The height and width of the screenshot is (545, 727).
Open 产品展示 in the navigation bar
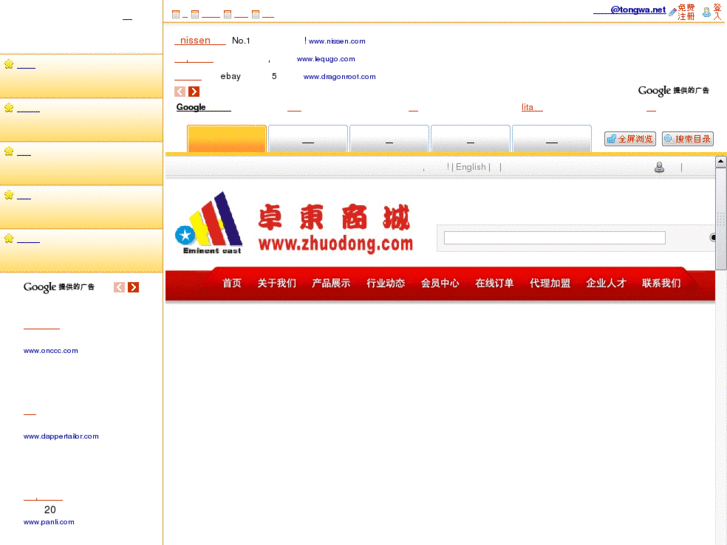(x=331, y=283)
